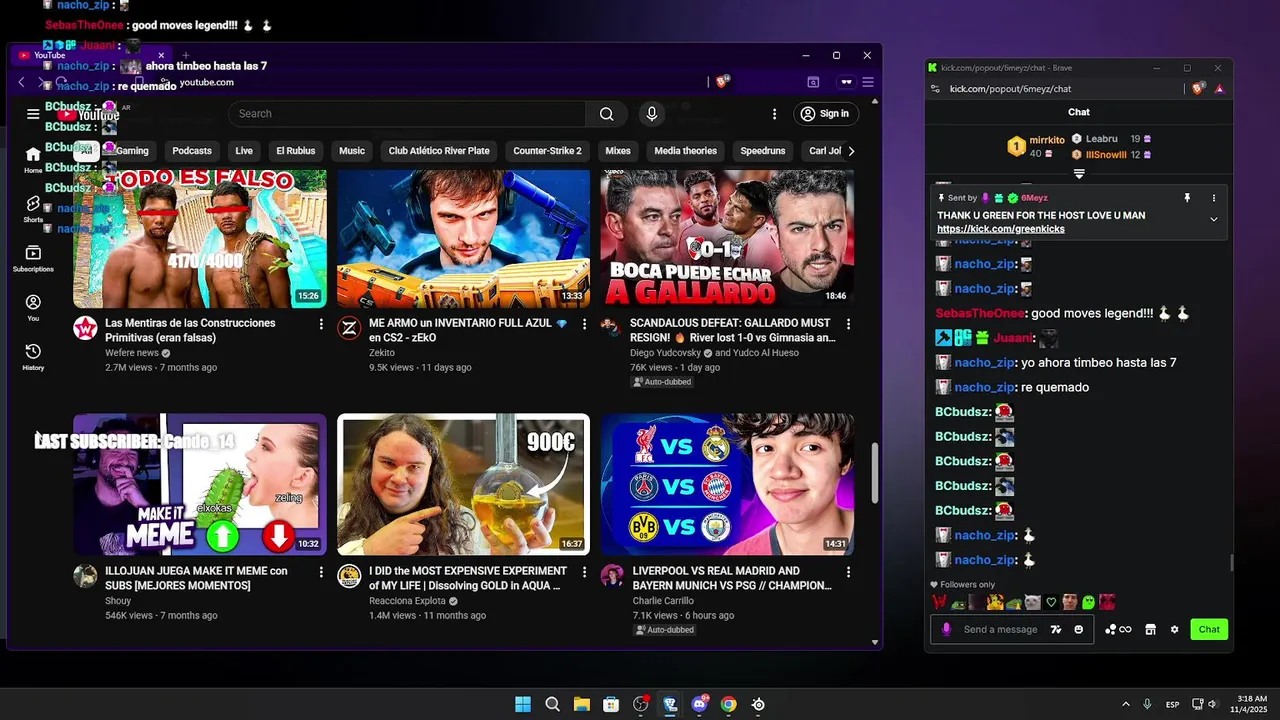Screen dimensions: 1280x720
Task: Open the kick.com/greenkicks link
Action: 1001,229
